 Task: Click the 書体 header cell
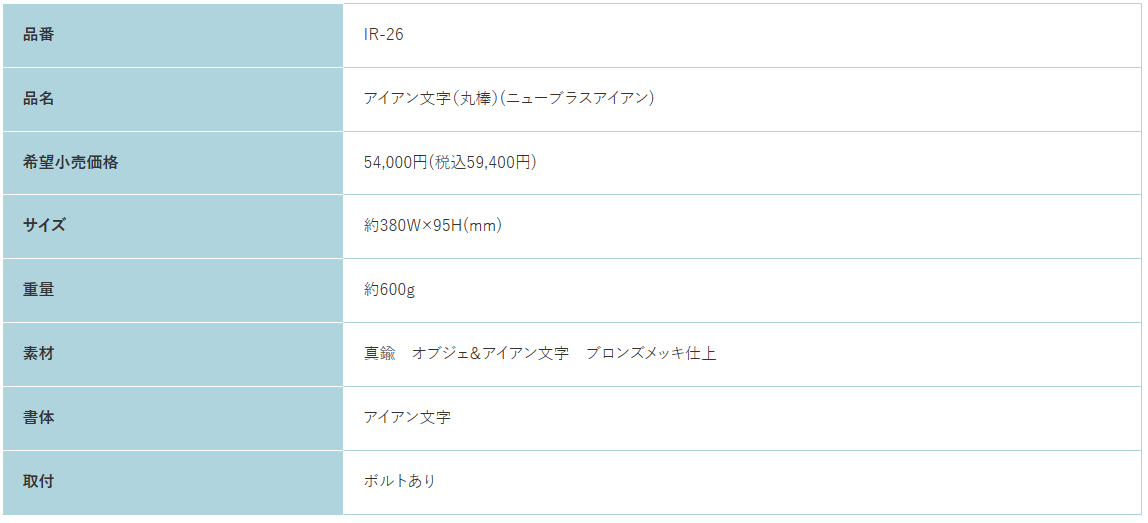click(x=173, y=418)
